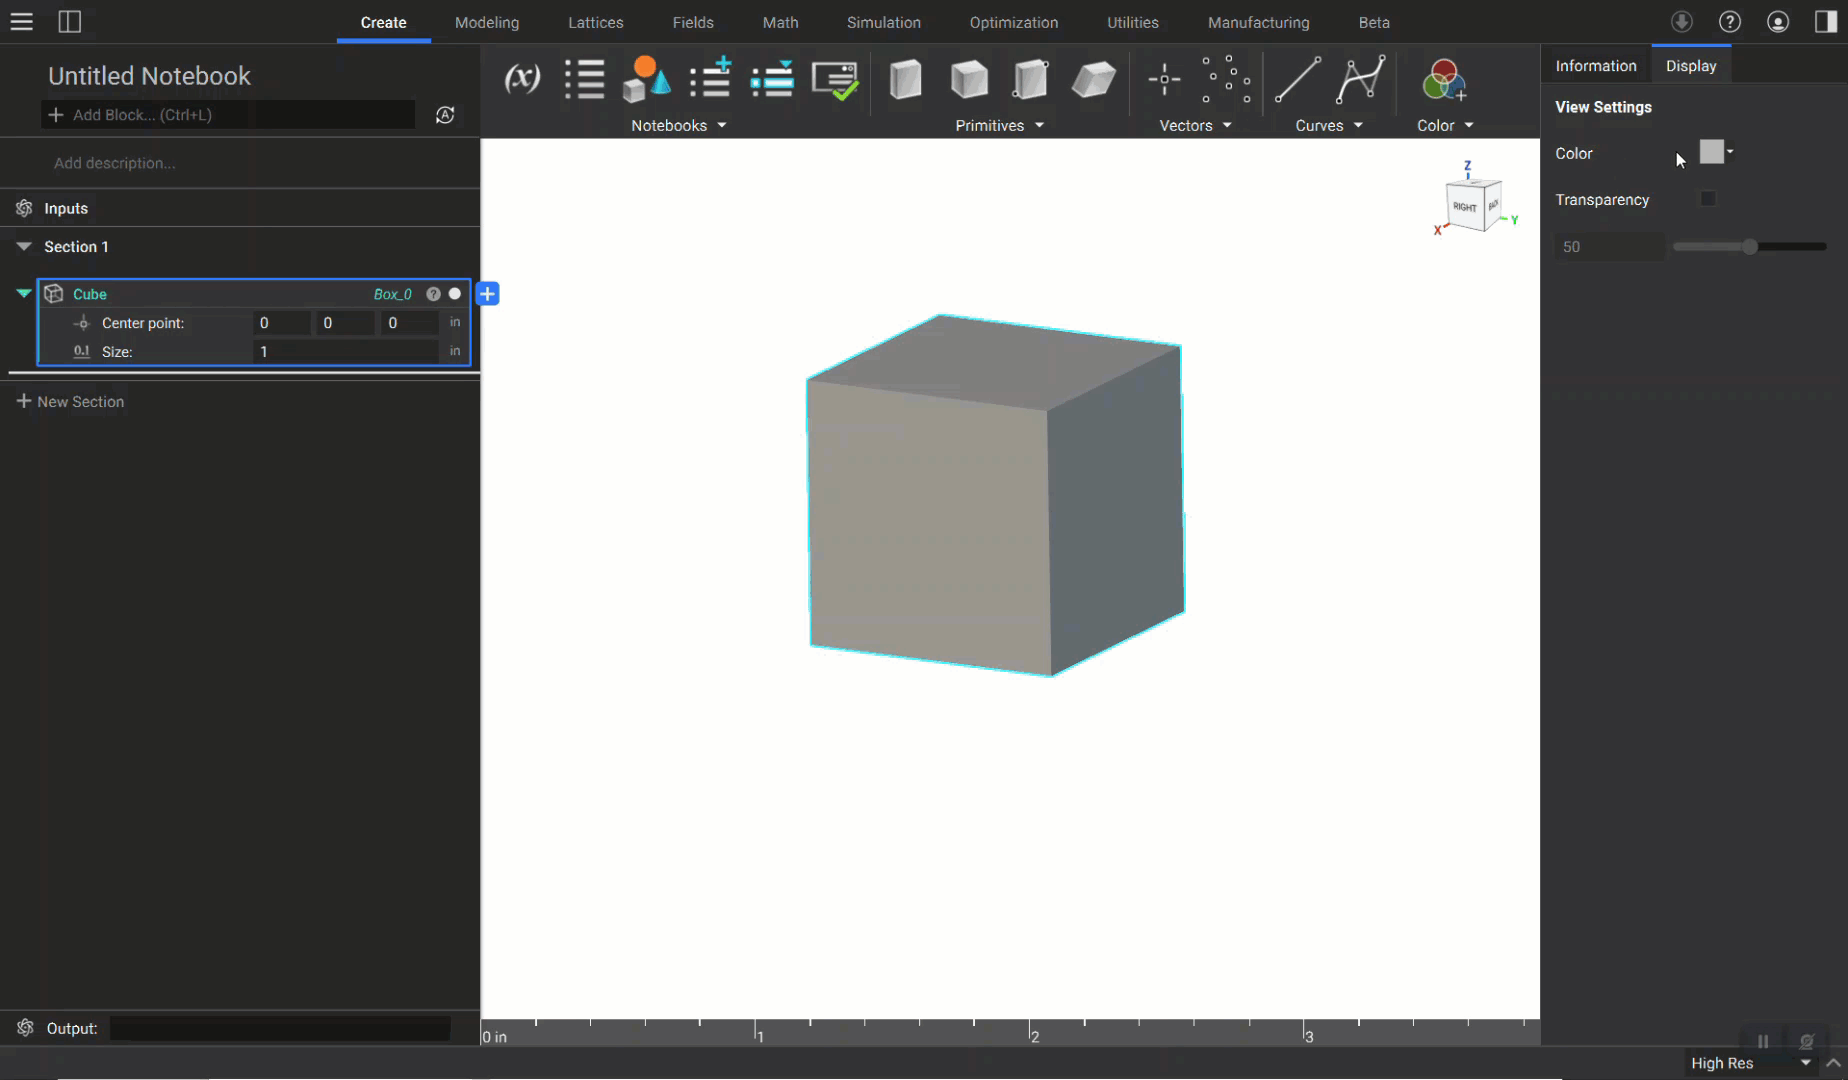Click the download arrow icon
This screenshot has height=1080, width=1848.
coord(1682,22)
